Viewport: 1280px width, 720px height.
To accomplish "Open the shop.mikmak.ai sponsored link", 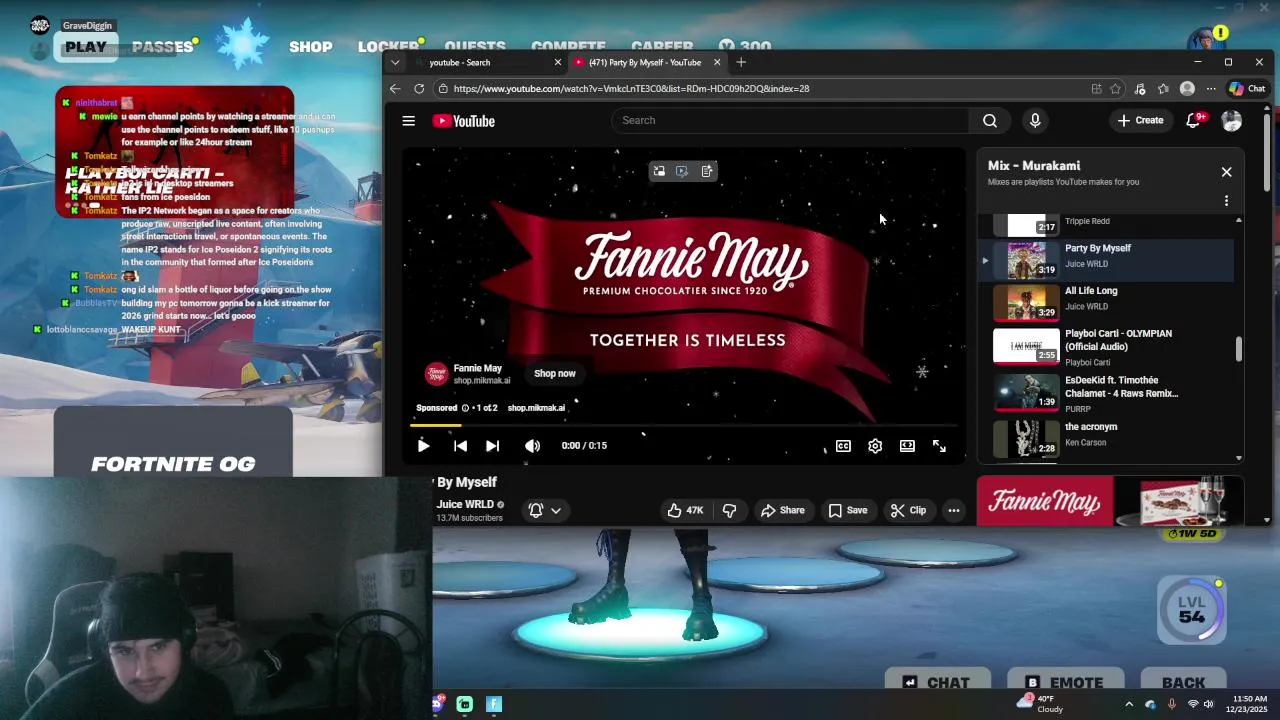I will click(x=536, y=408).
